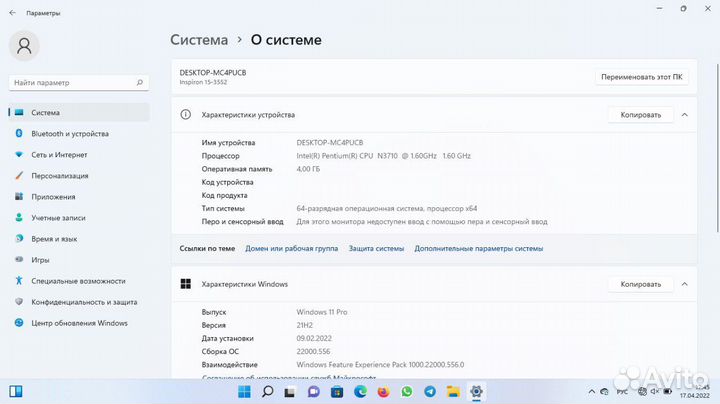This screenshot has width=720, height=404.
Task: Click device name value DESKTOP-MC4PUCB
Action: point(330,142)
